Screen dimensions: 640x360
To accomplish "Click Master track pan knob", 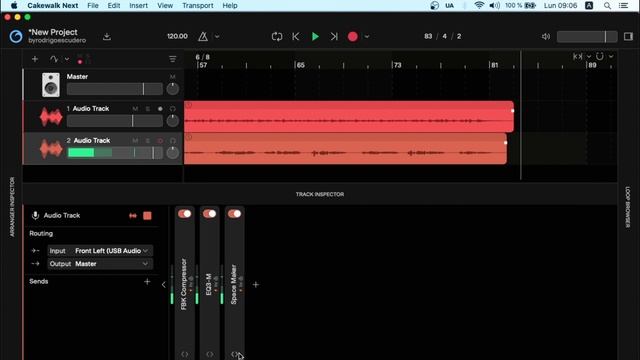I will (173, 89).
